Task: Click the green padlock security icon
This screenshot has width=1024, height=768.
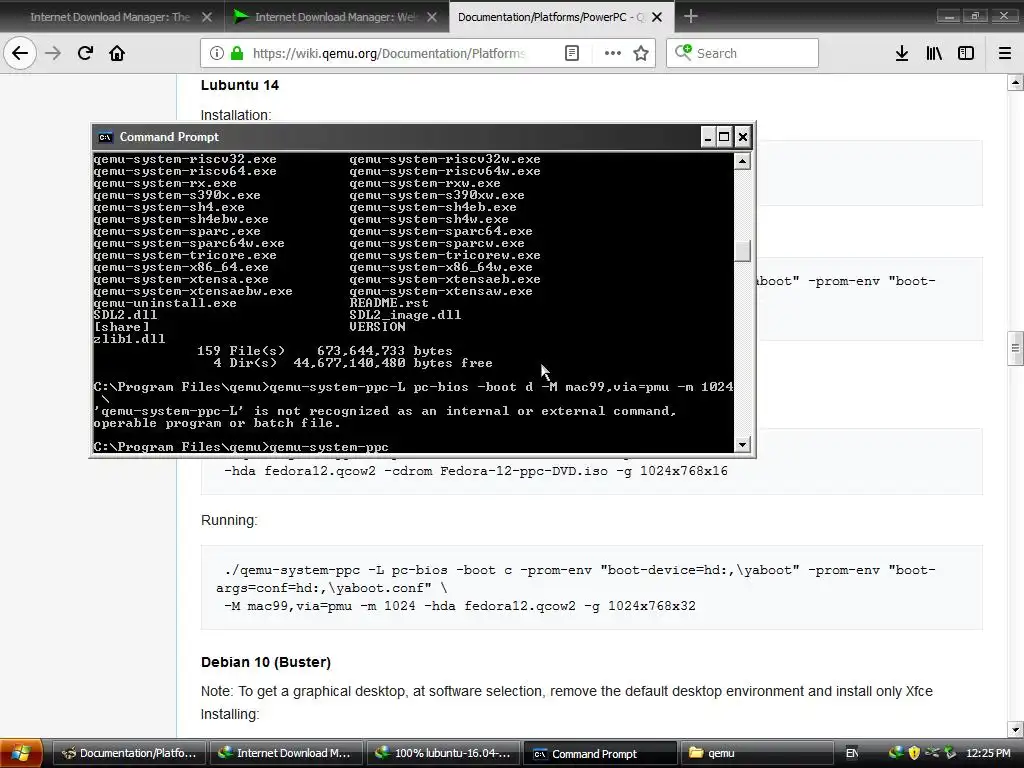Action: tap(237, 53)
